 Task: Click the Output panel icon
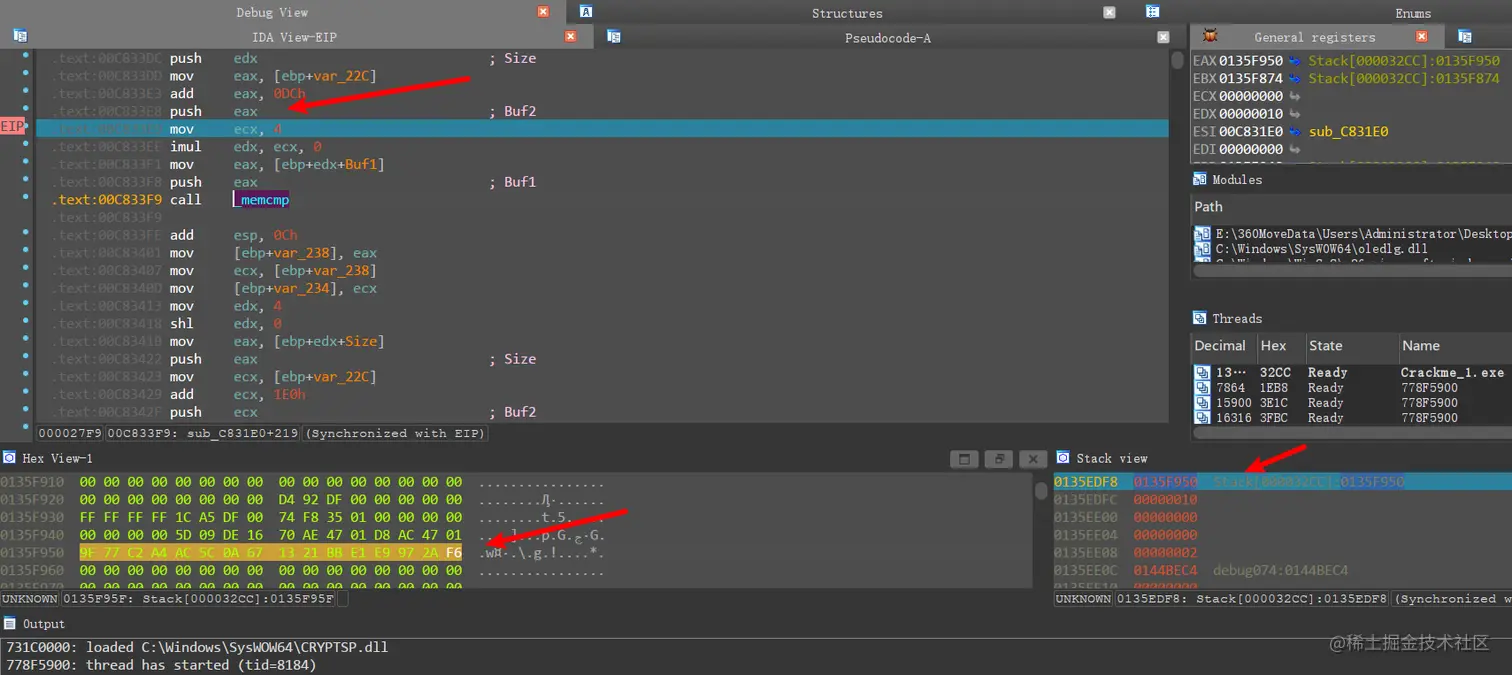[x=10, y=623]
